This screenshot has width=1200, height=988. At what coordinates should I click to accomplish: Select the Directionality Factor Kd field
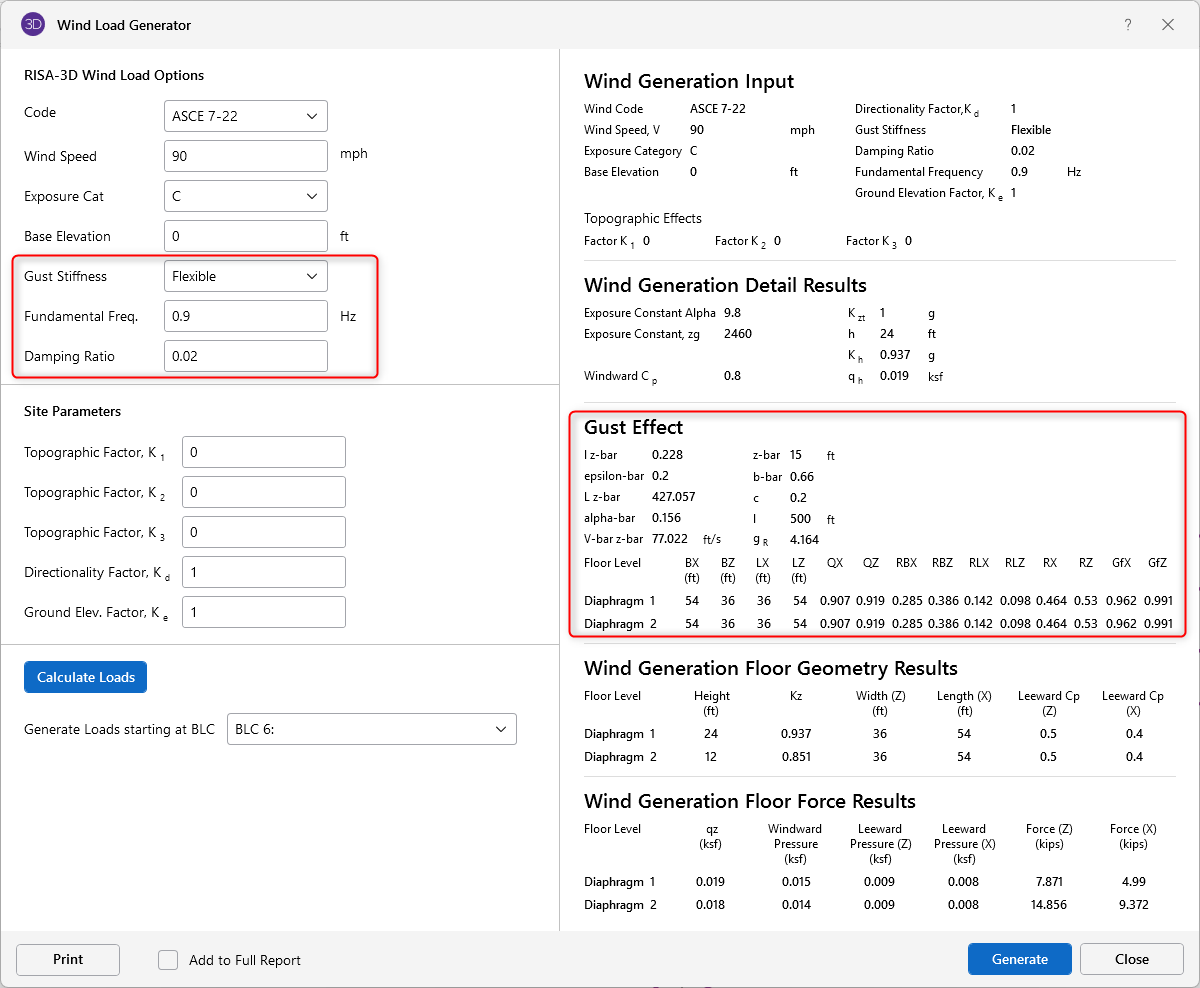point(263,572)
